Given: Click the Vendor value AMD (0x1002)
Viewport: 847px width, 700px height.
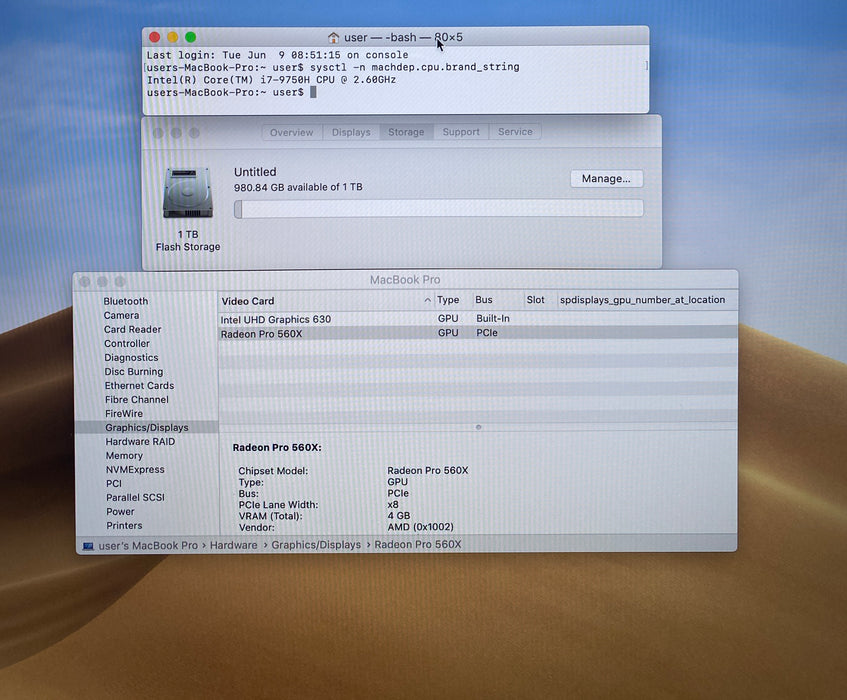Looking at the screenshot, I should 420,527.
